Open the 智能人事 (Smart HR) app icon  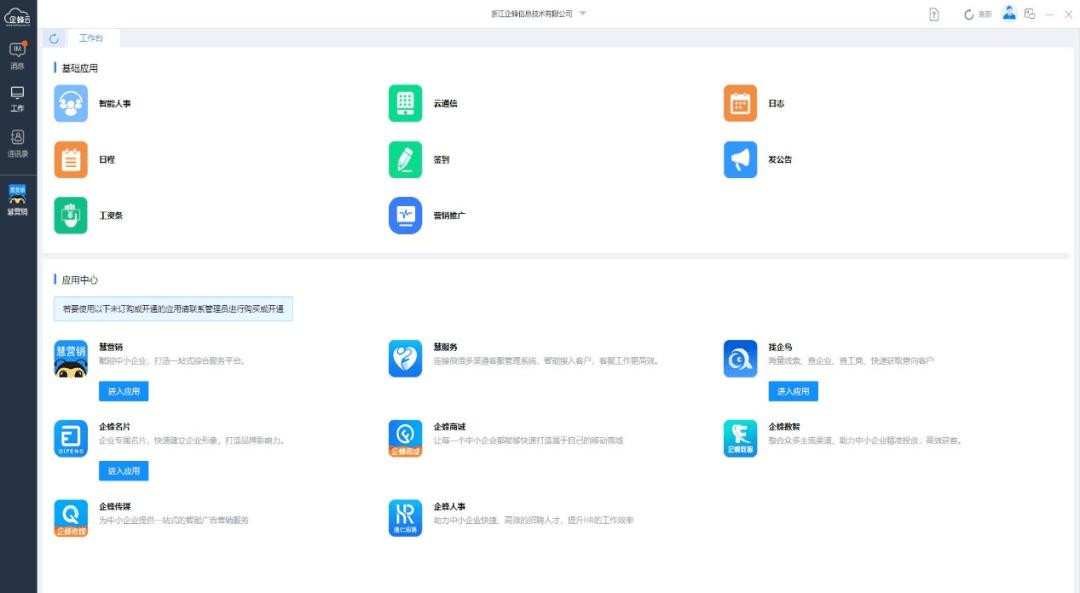(x=70, y=102)
